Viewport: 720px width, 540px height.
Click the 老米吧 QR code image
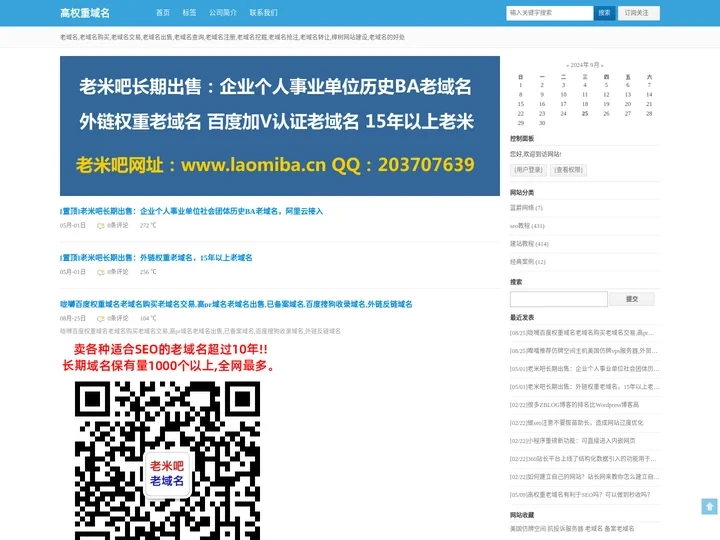(x=167, y=461)
